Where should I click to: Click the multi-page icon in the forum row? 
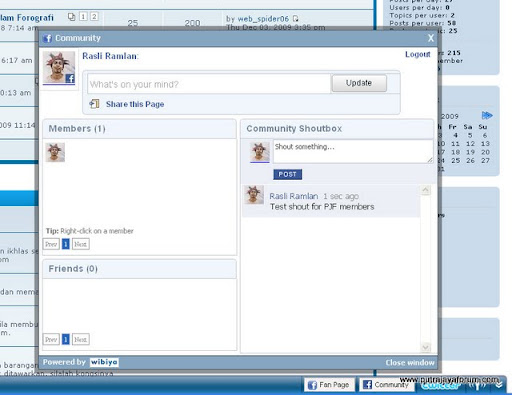pos(71,17)
